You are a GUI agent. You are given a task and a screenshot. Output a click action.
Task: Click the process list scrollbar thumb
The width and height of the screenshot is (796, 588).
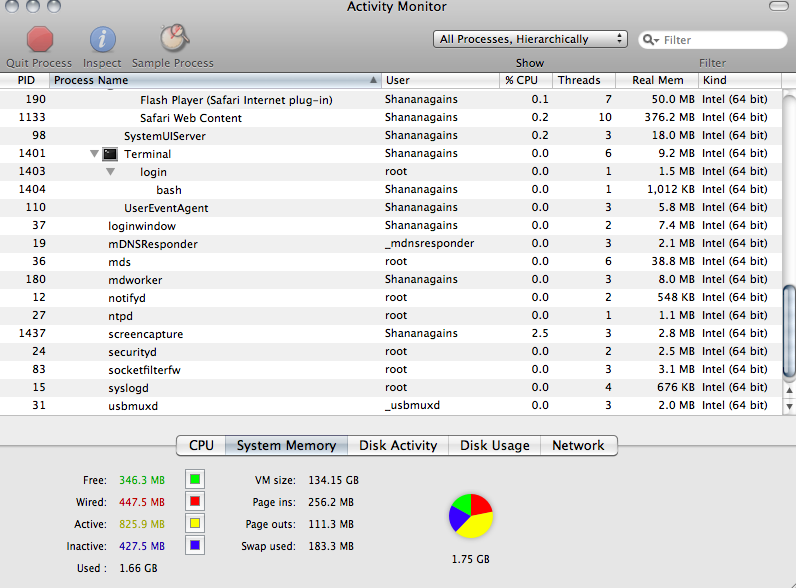click(x=789, y=332)
